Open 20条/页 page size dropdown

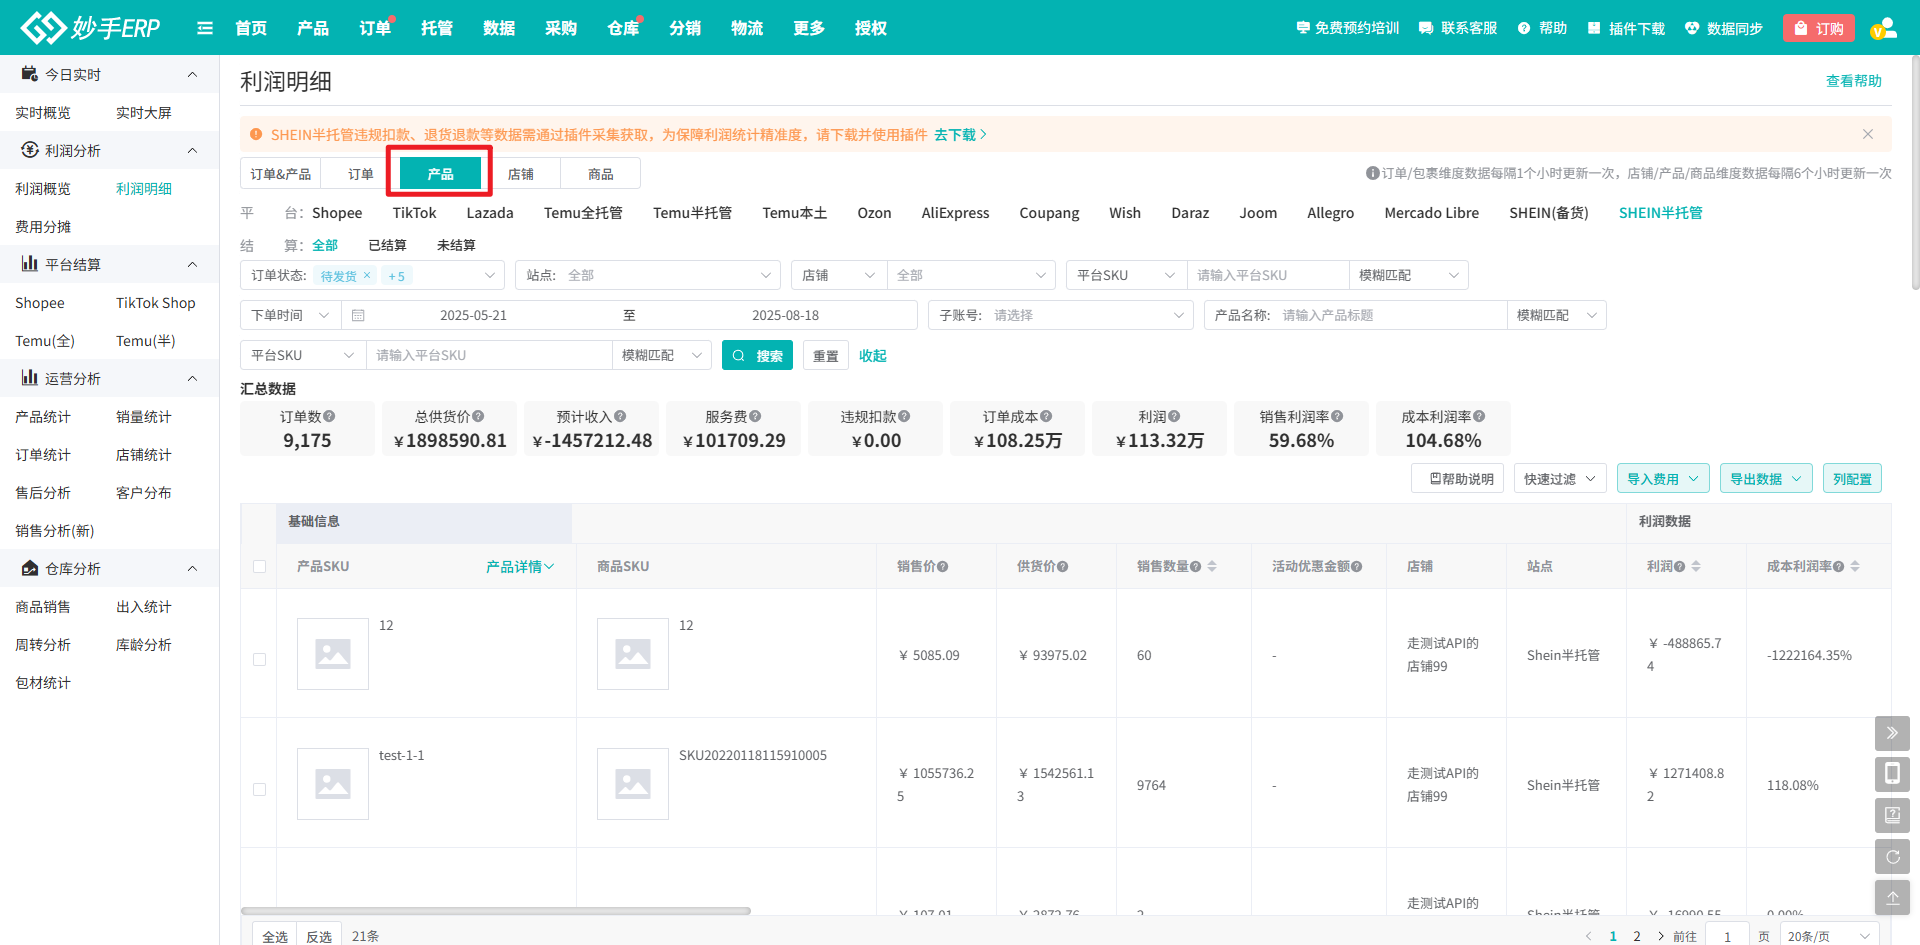tap(1830, 936)
